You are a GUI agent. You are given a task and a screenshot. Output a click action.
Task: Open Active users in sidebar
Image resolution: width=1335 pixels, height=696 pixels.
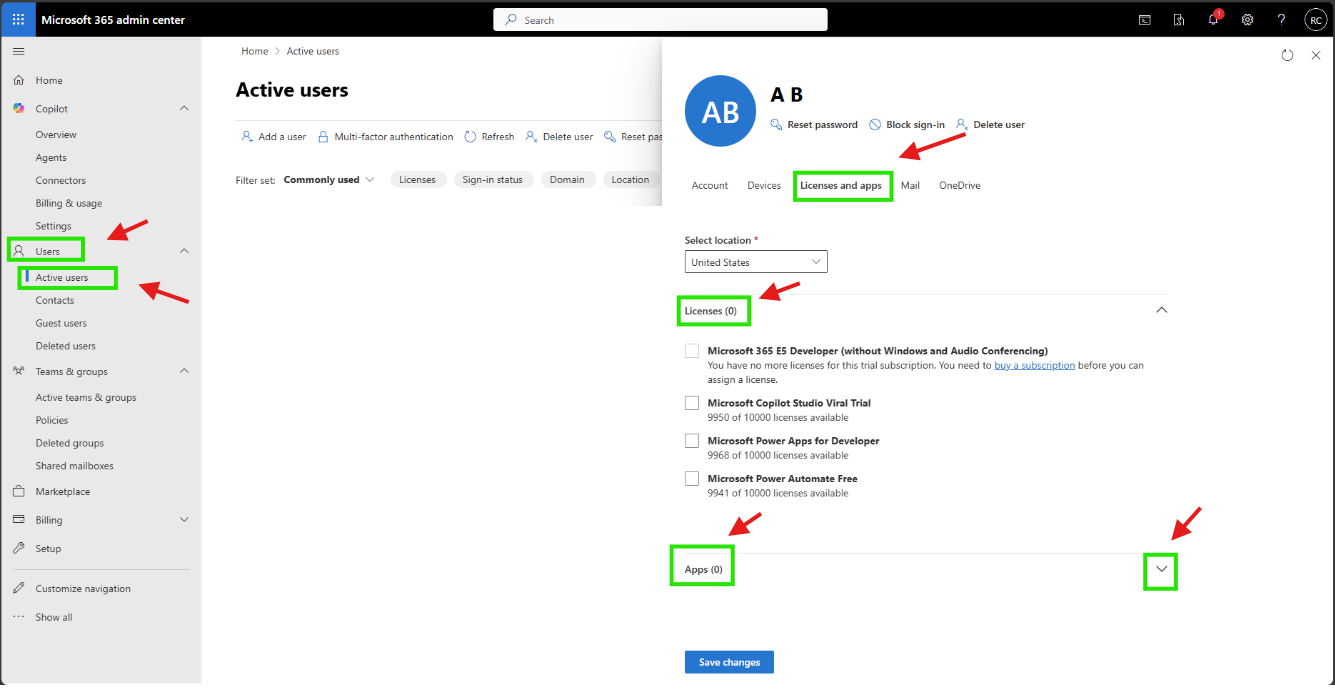pyautogui.click(x=62, y=277)
